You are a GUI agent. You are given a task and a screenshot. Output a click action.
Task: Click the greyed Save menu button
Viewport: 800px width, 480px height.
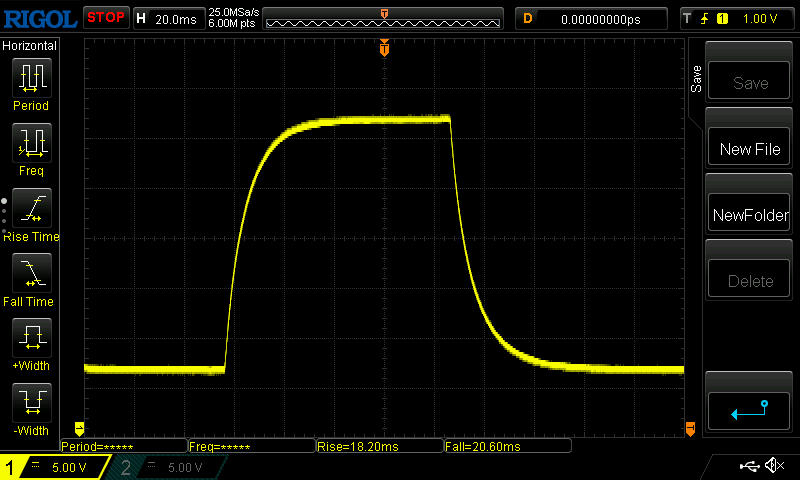pyautogui.click(x=749, y=81)
